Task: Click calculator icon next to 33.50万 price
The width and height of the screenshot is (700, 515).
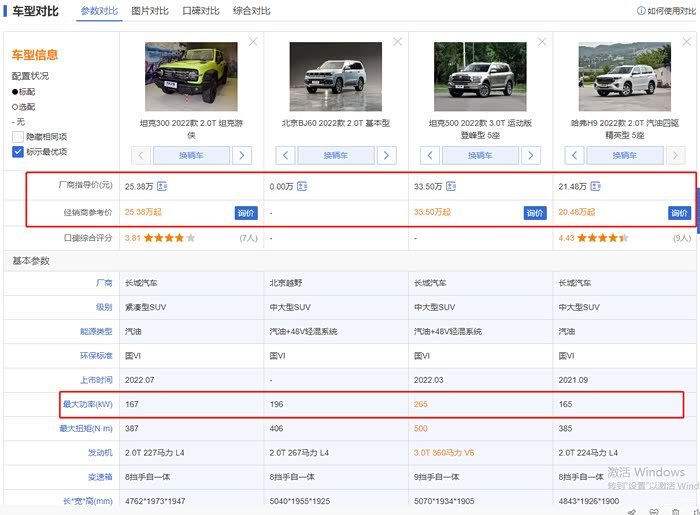Action: pos(451,186)
